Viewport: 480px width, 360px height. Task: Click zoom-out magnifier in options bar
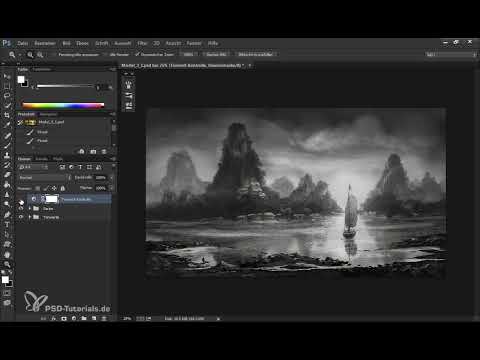[x=40, y=54]
